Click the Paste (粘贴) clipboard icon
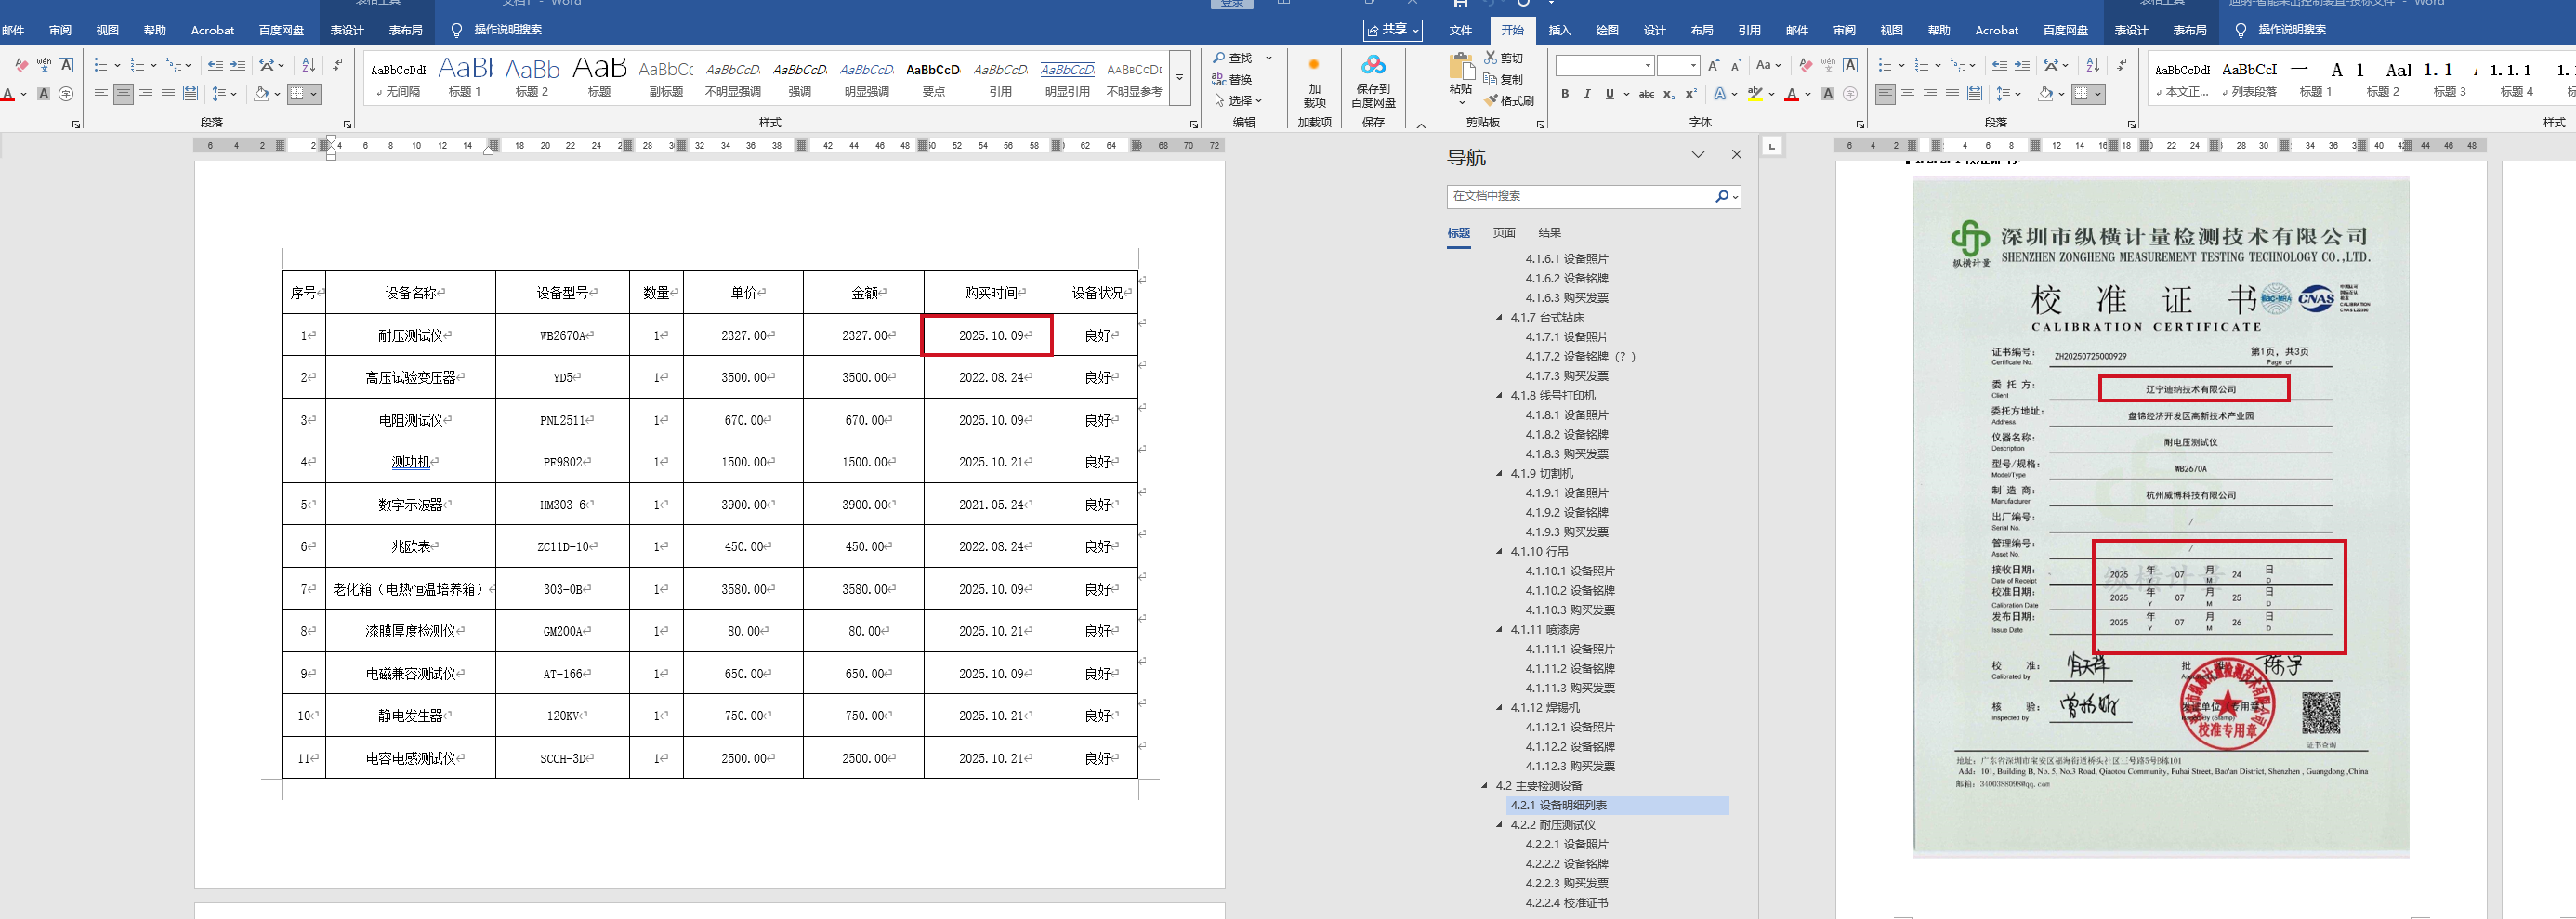 [1460, 68]
